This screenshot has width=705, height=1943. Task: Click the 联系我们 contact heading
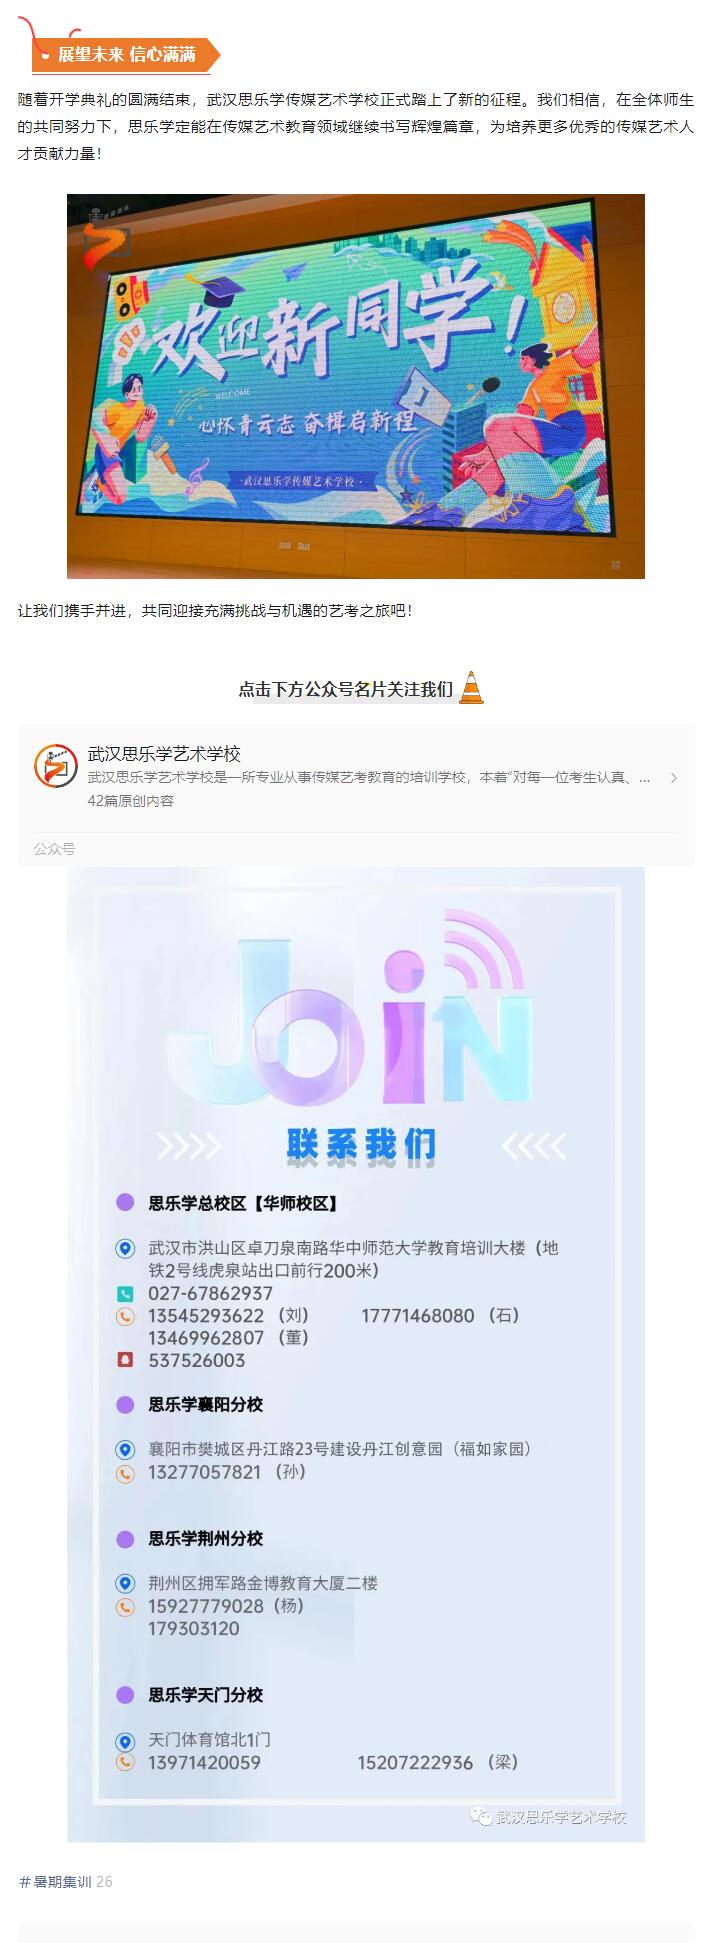361,1145
